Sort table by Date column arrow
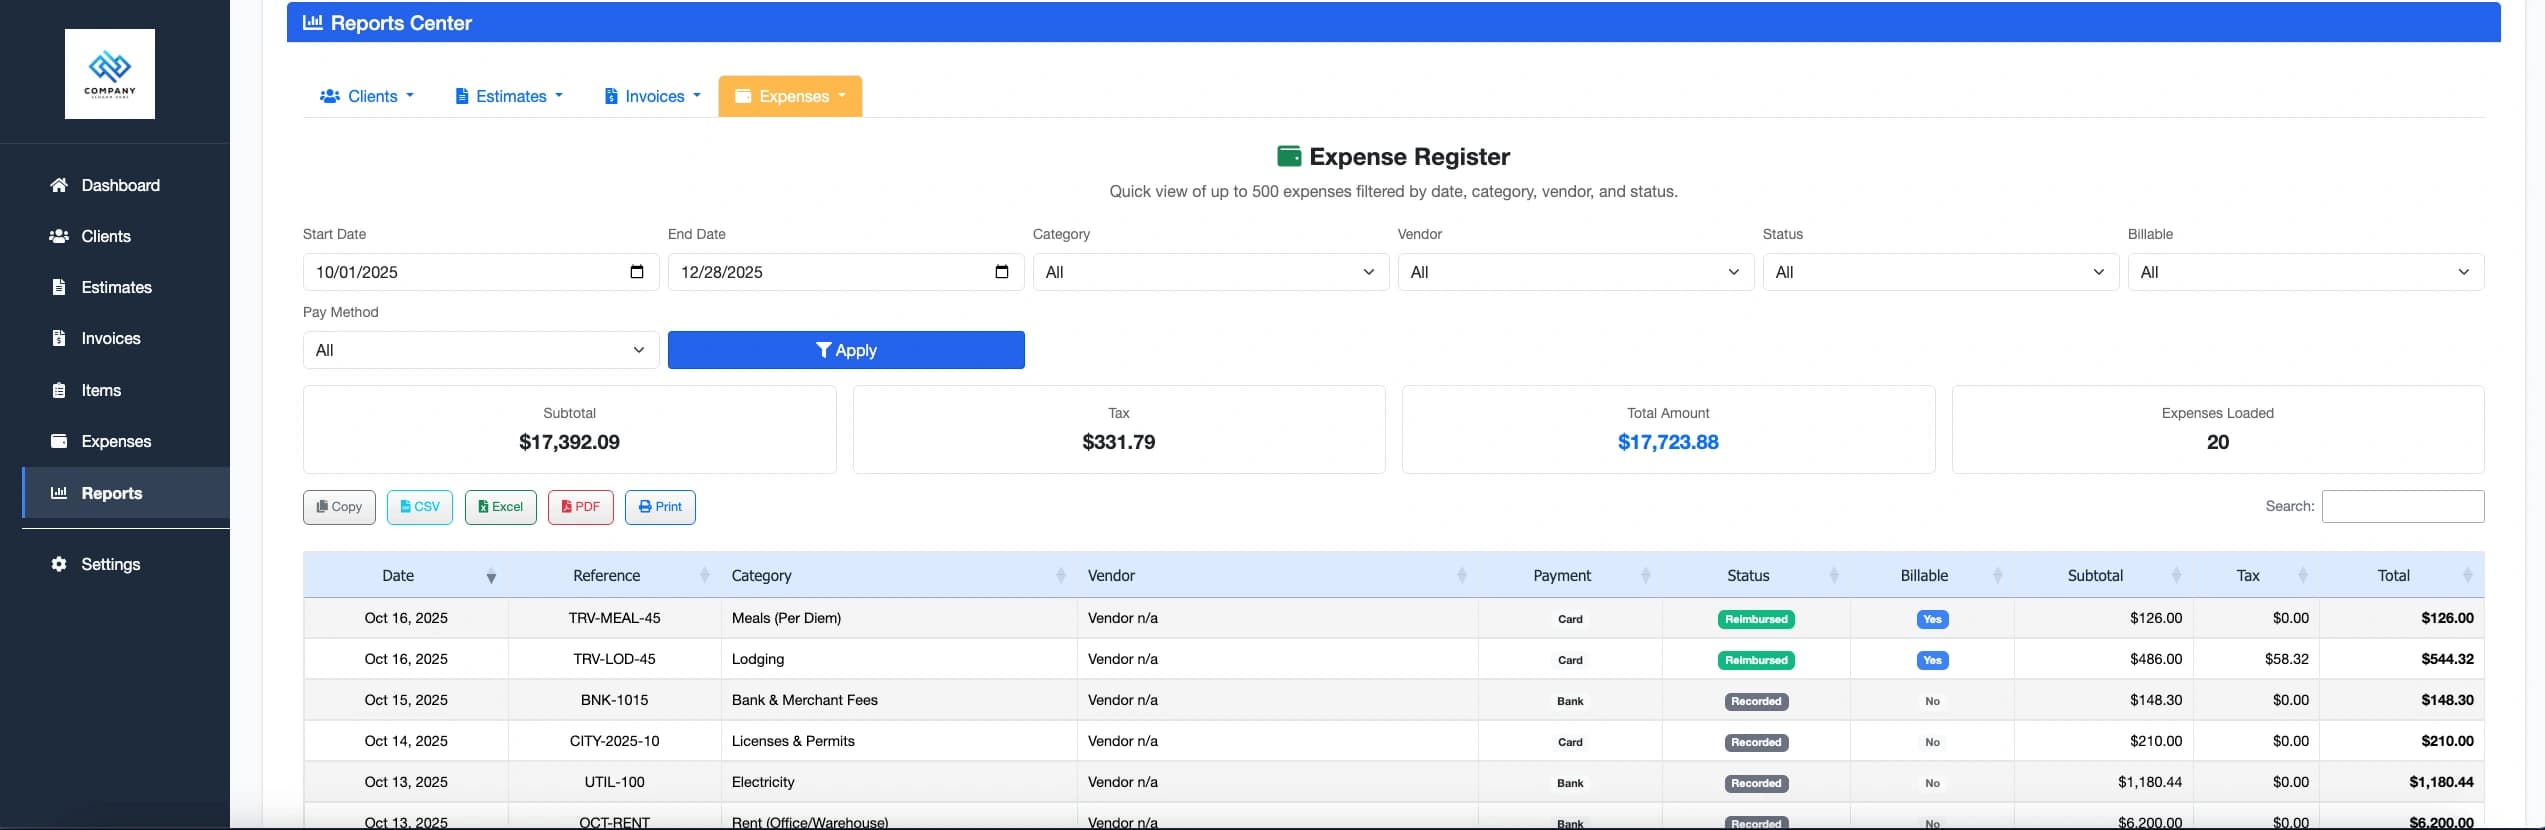The height and width of the screenshot is (830, 2545). tap(491, 576)
